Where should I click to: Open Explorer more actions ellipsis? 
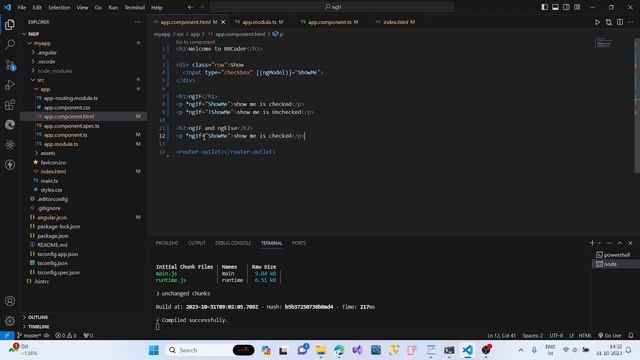coord(138,22)
